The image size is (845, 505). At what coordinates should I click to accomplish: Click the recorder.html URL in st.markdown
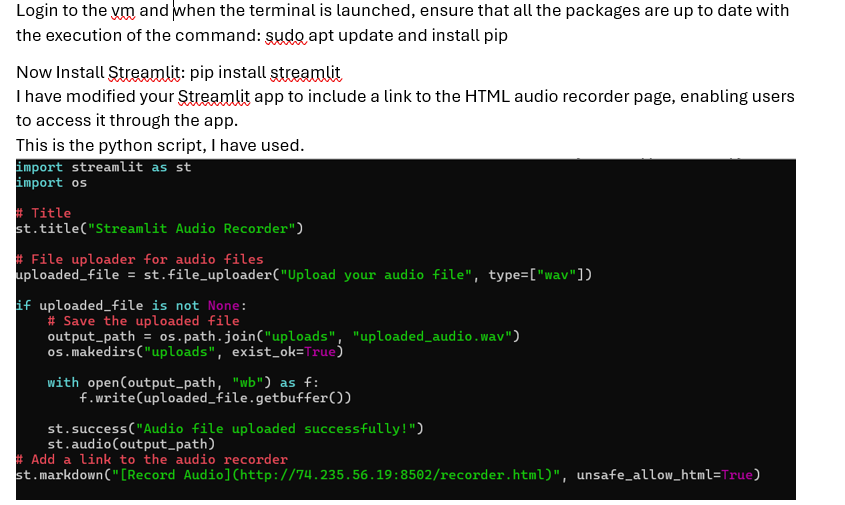[394, 475]
